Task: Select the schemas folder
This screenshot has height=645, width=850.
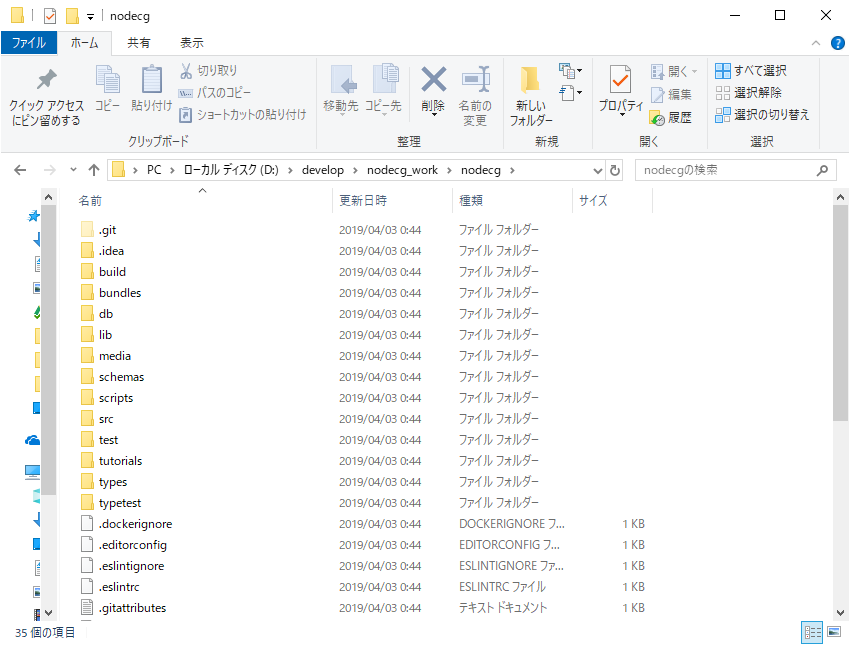Action: coord(121,377)
